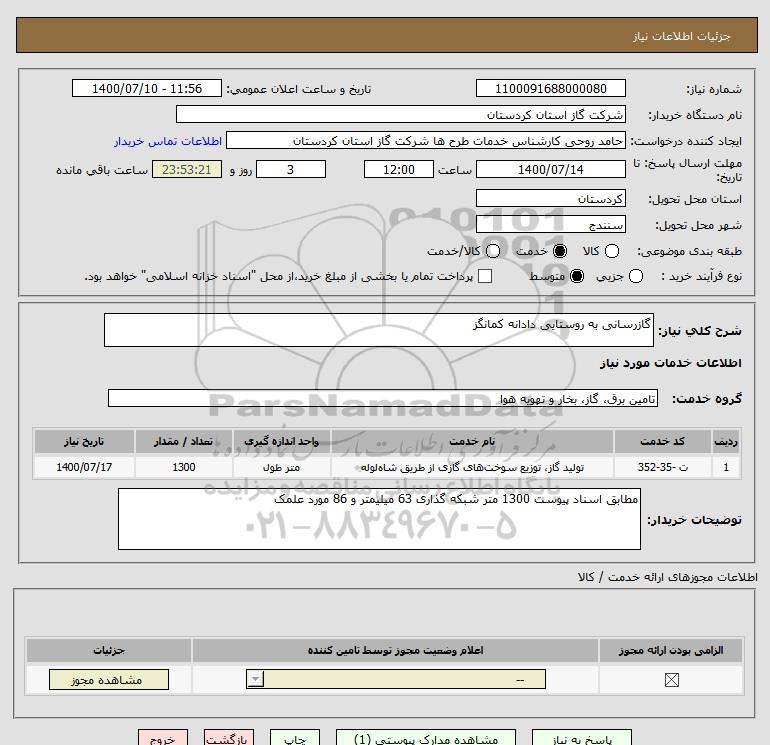
Task: Select the کالا radio button
Action: tap(611, 251)
